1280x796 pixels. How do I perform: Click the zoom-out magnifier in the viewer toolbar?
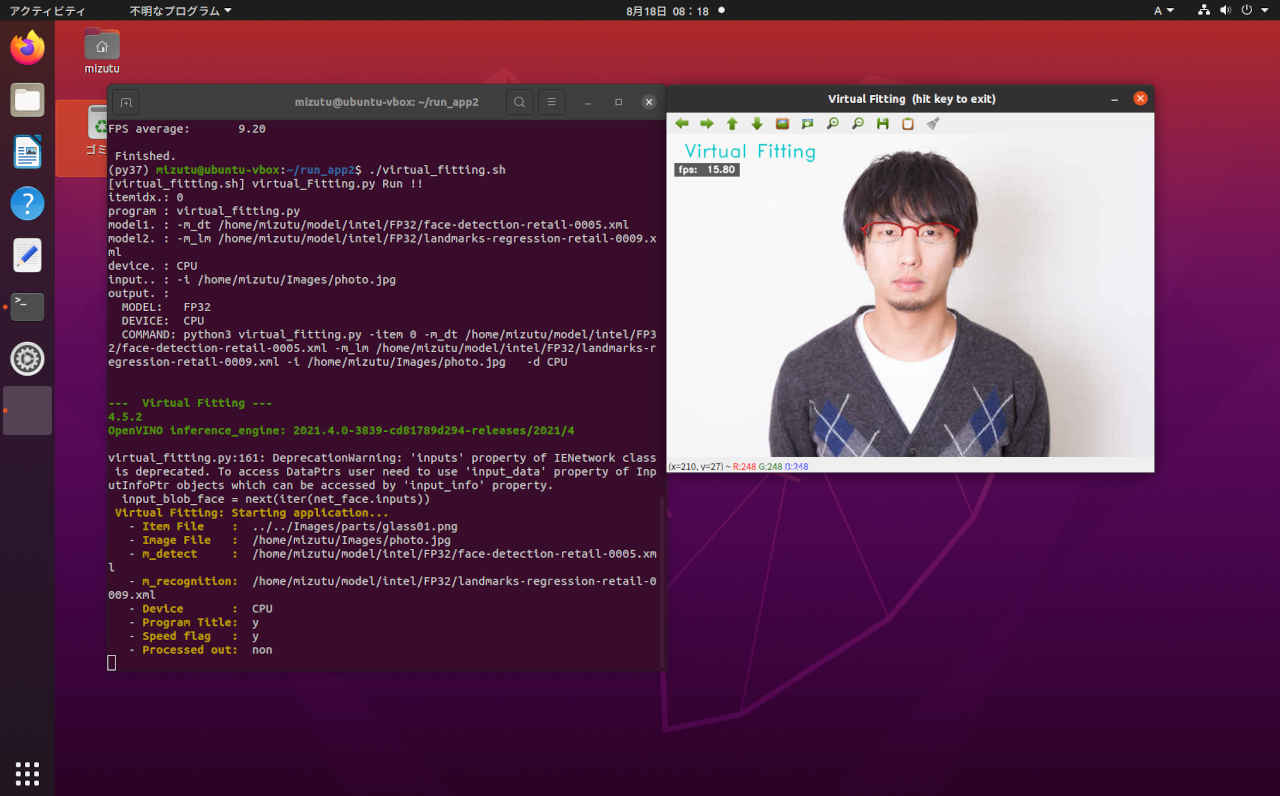857,124
